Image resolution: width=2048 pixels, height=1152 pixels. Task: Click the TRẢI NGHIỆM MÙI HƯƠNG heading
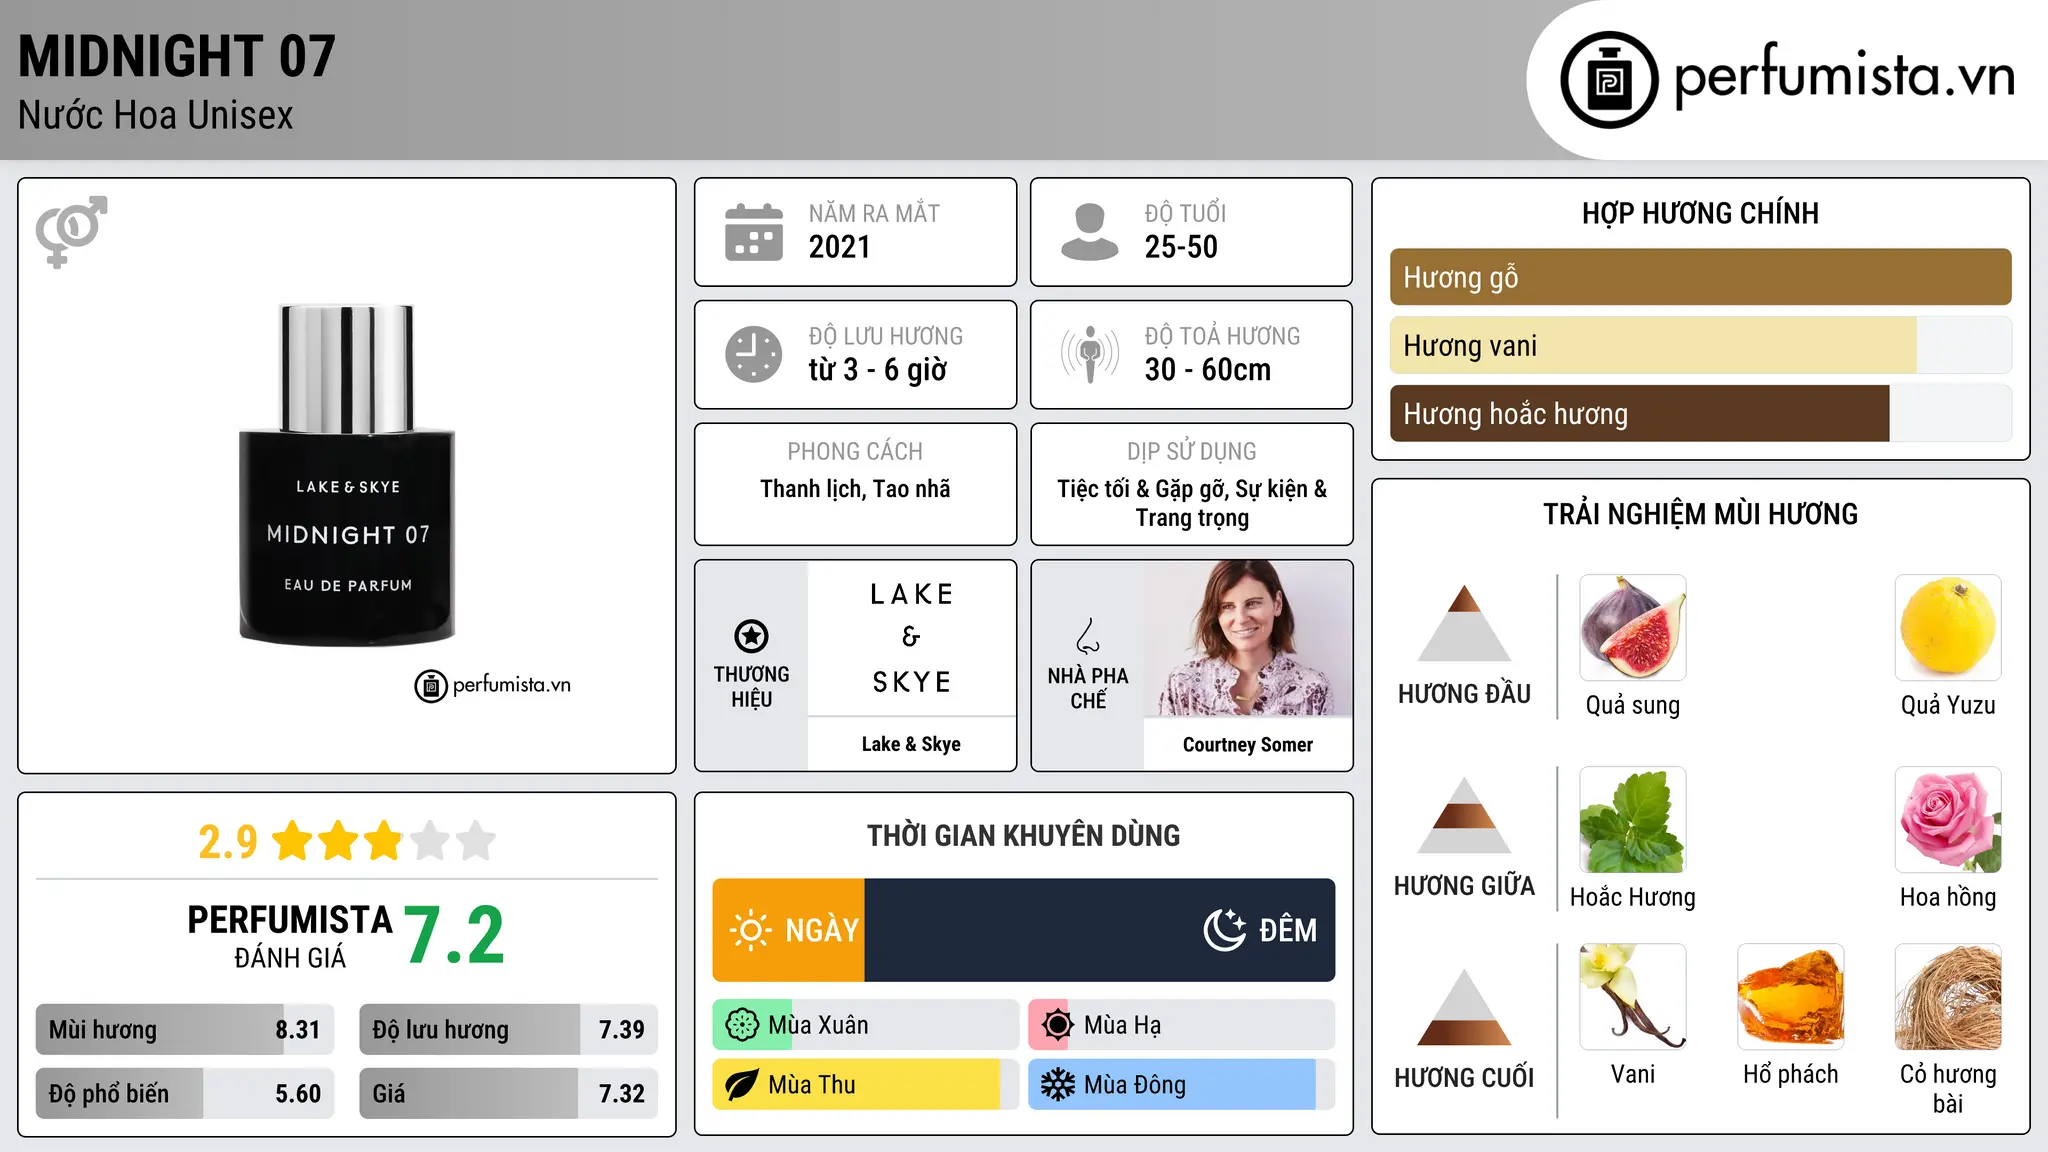tap(1700, 514)
